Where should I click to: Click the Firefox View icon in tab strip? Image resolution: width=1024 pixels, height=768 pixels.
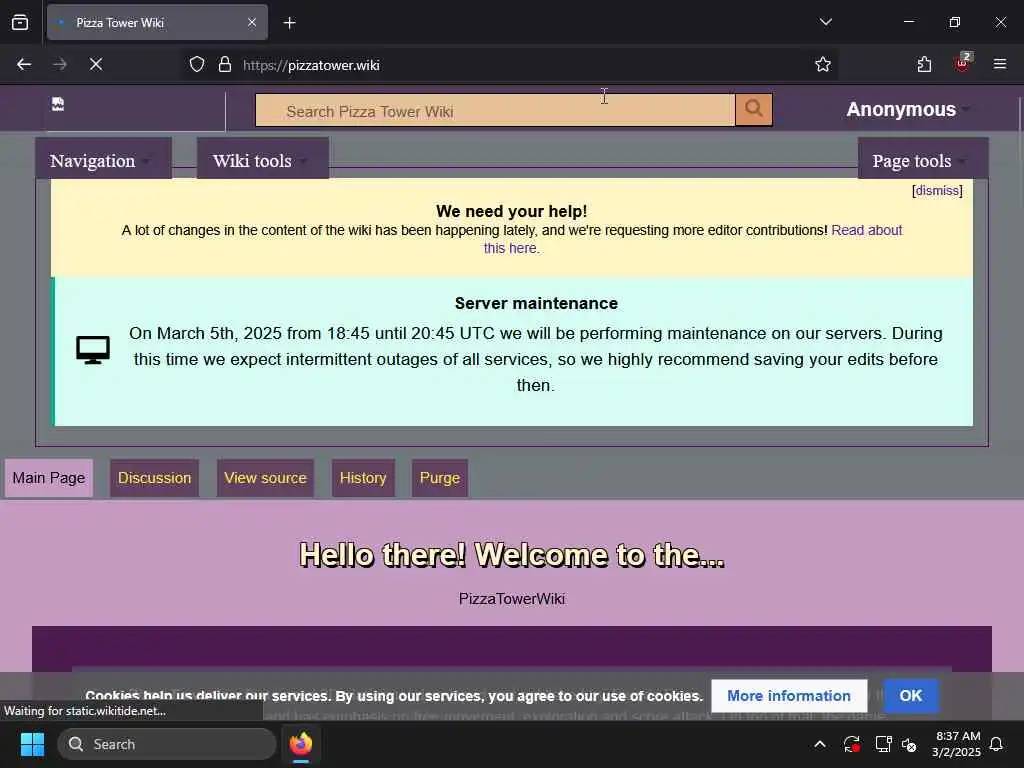(20, 22)
